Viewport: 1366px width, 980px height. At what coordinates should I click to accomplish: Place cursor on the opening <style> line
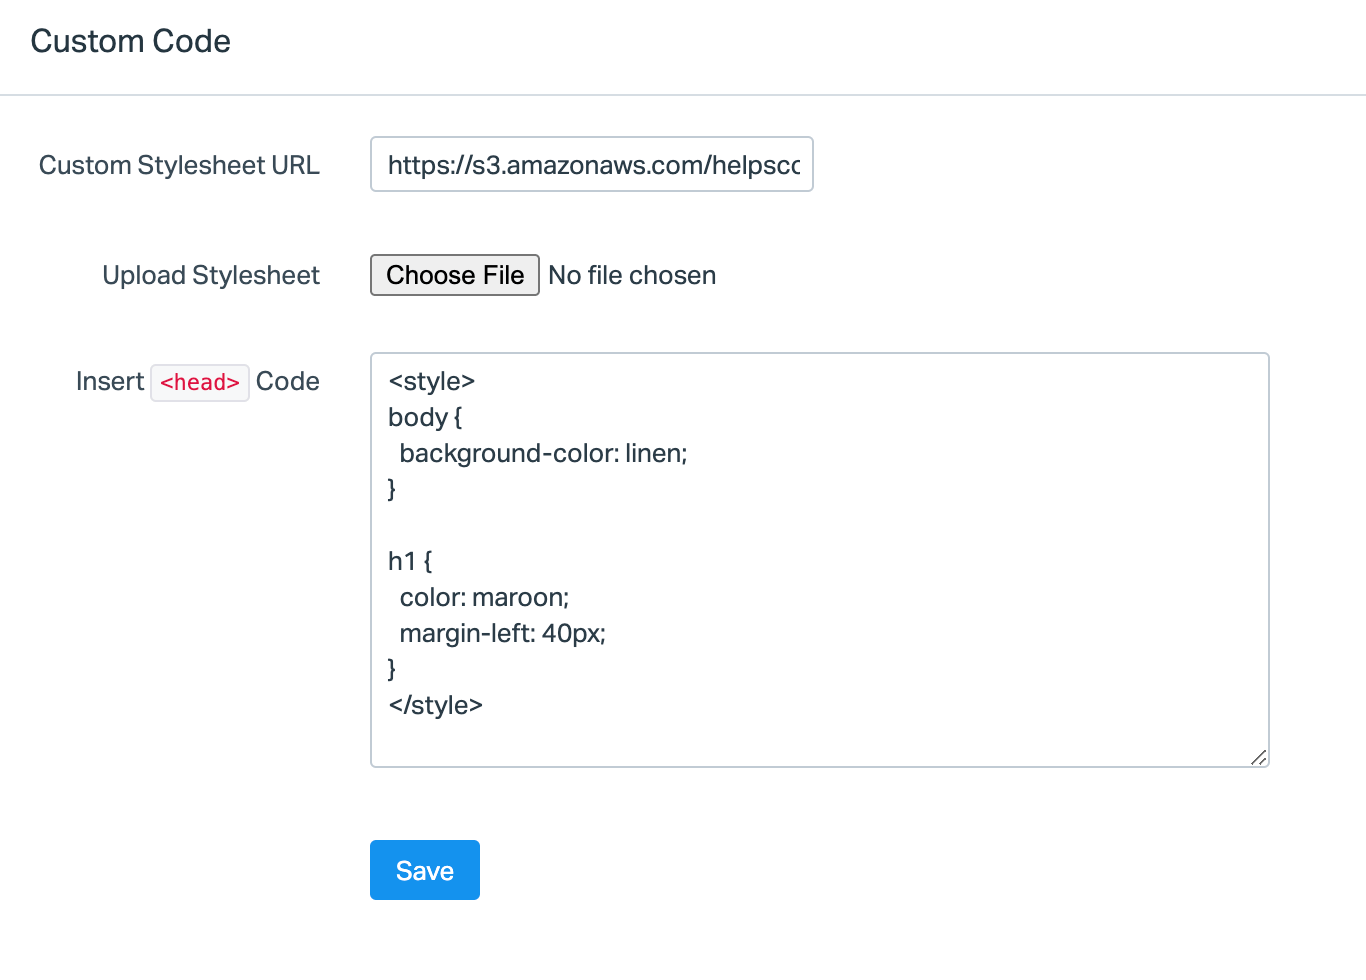click(x=432, y=381)
